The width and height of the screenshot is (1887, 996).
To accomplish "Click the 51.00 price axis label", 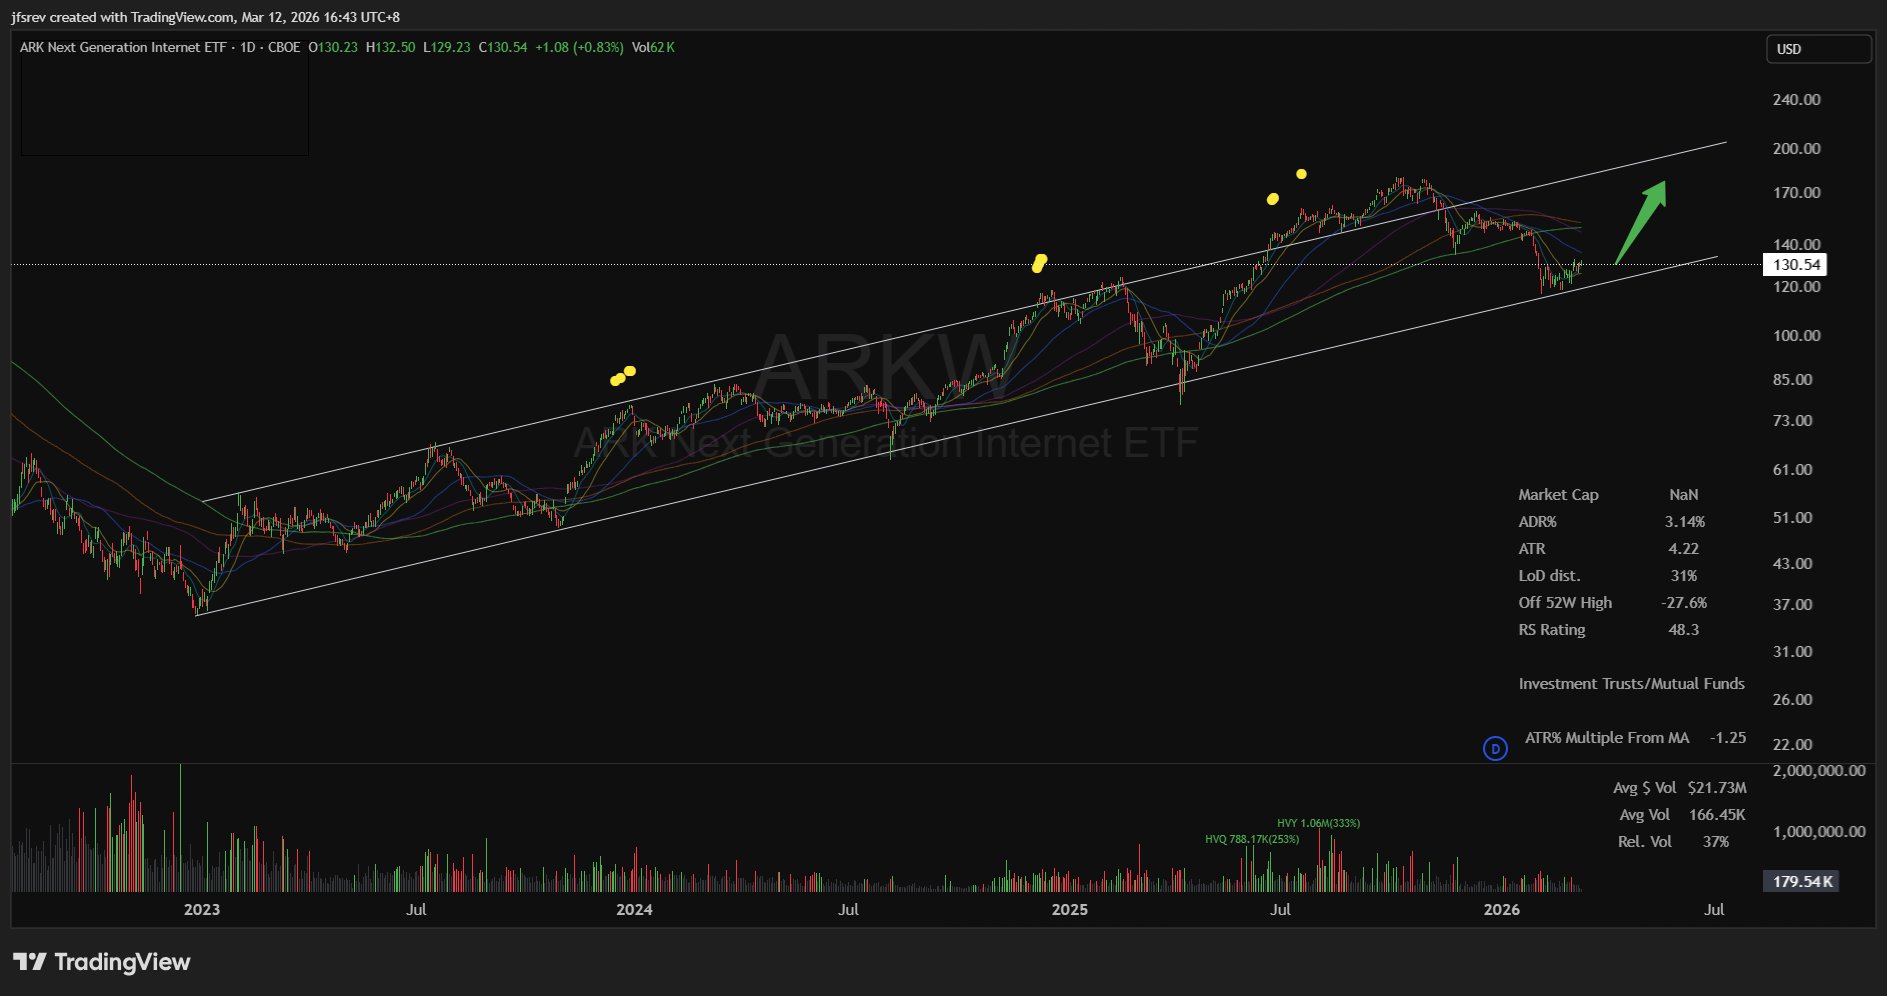I will tap(1792, 517).
